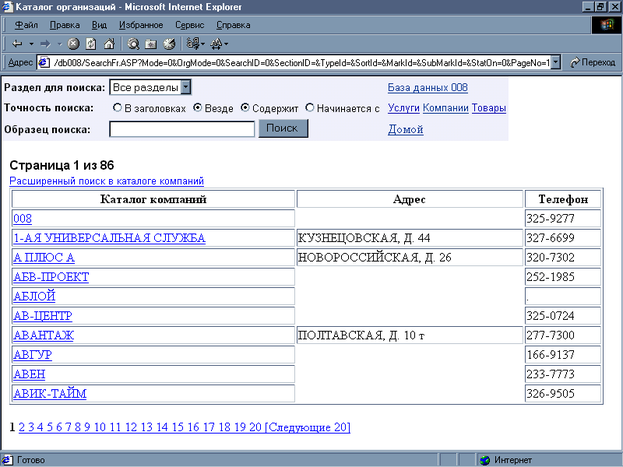Click the browser Forward arrow icon
623x467 pixels.
pyautogui.click(x=47, y=44)
